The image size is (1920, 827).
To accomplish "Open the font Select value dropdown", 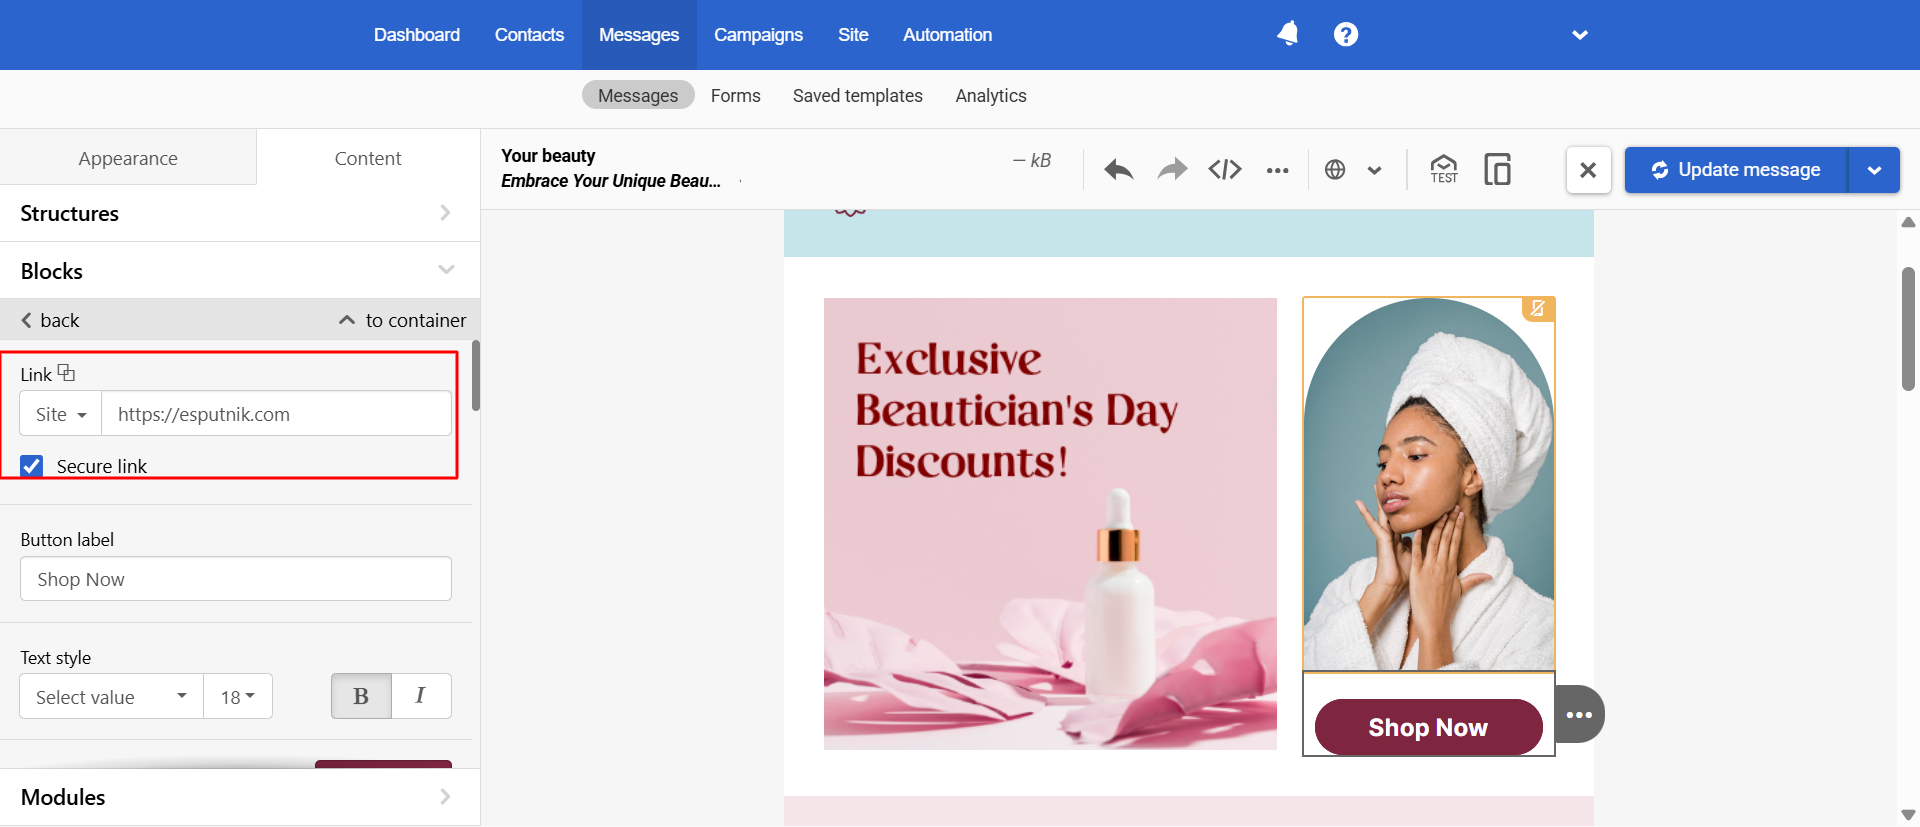I will pyautogui.click(x=111, y=697).
